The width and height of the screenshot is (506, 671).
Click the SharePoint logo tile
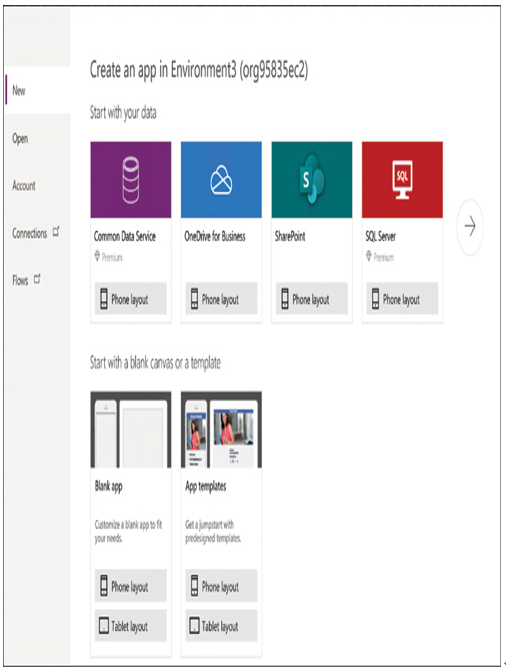312,180
